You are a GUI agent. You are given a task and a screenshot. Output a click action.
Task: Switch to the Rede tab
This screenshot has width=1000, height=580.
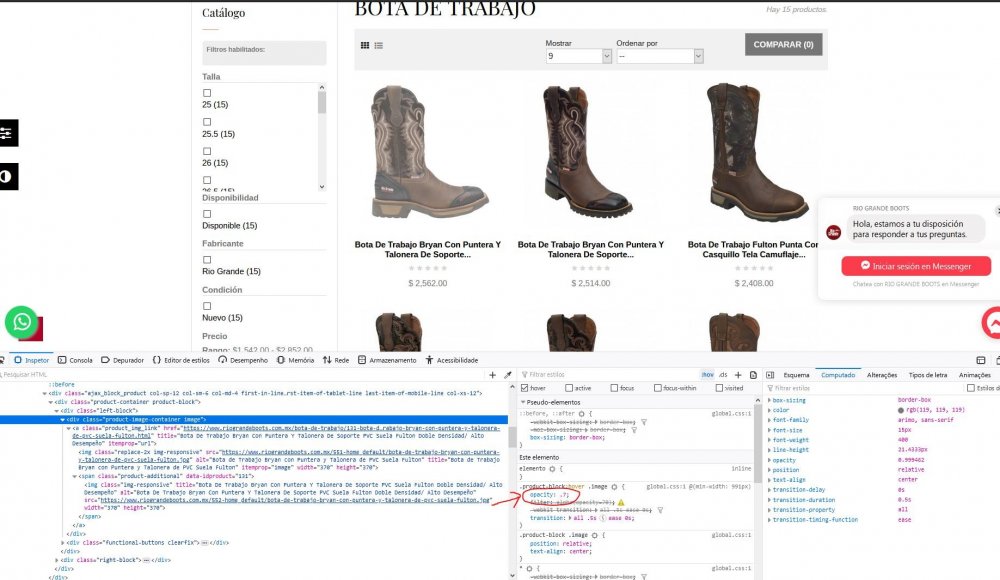point(336,360)
